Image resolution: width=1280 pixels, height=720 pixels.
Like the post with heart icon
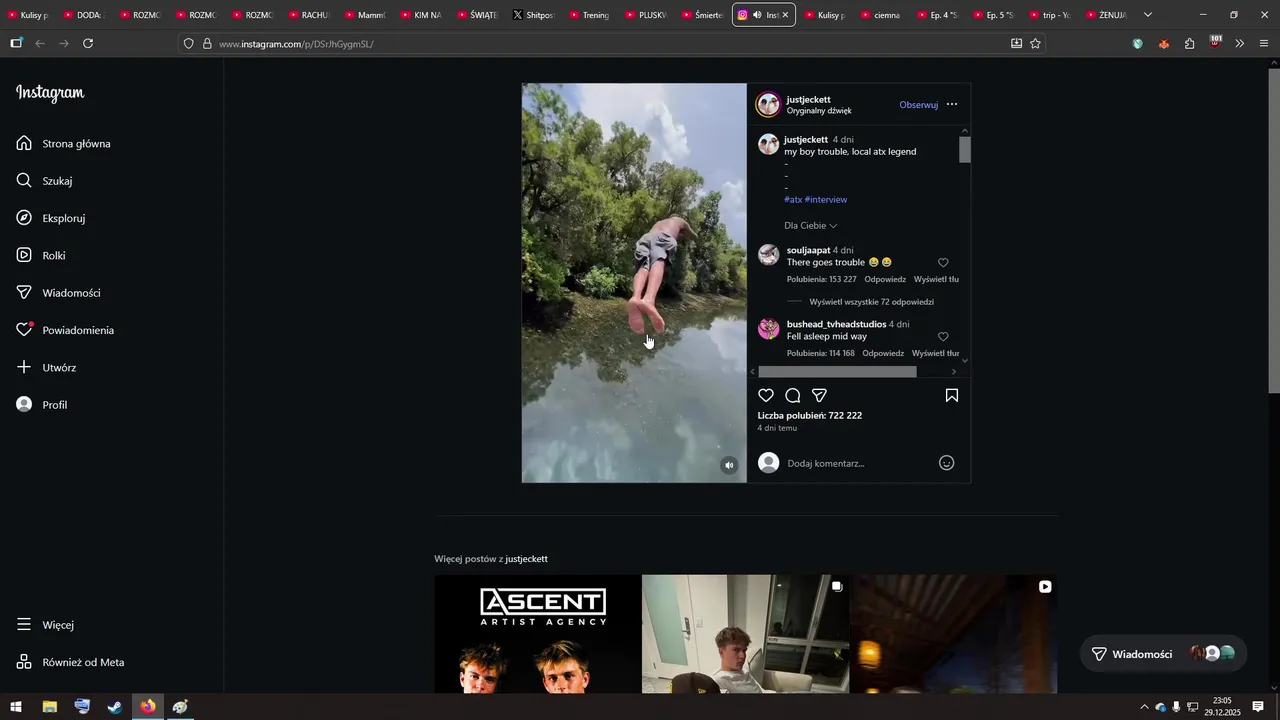click(766, 396)
